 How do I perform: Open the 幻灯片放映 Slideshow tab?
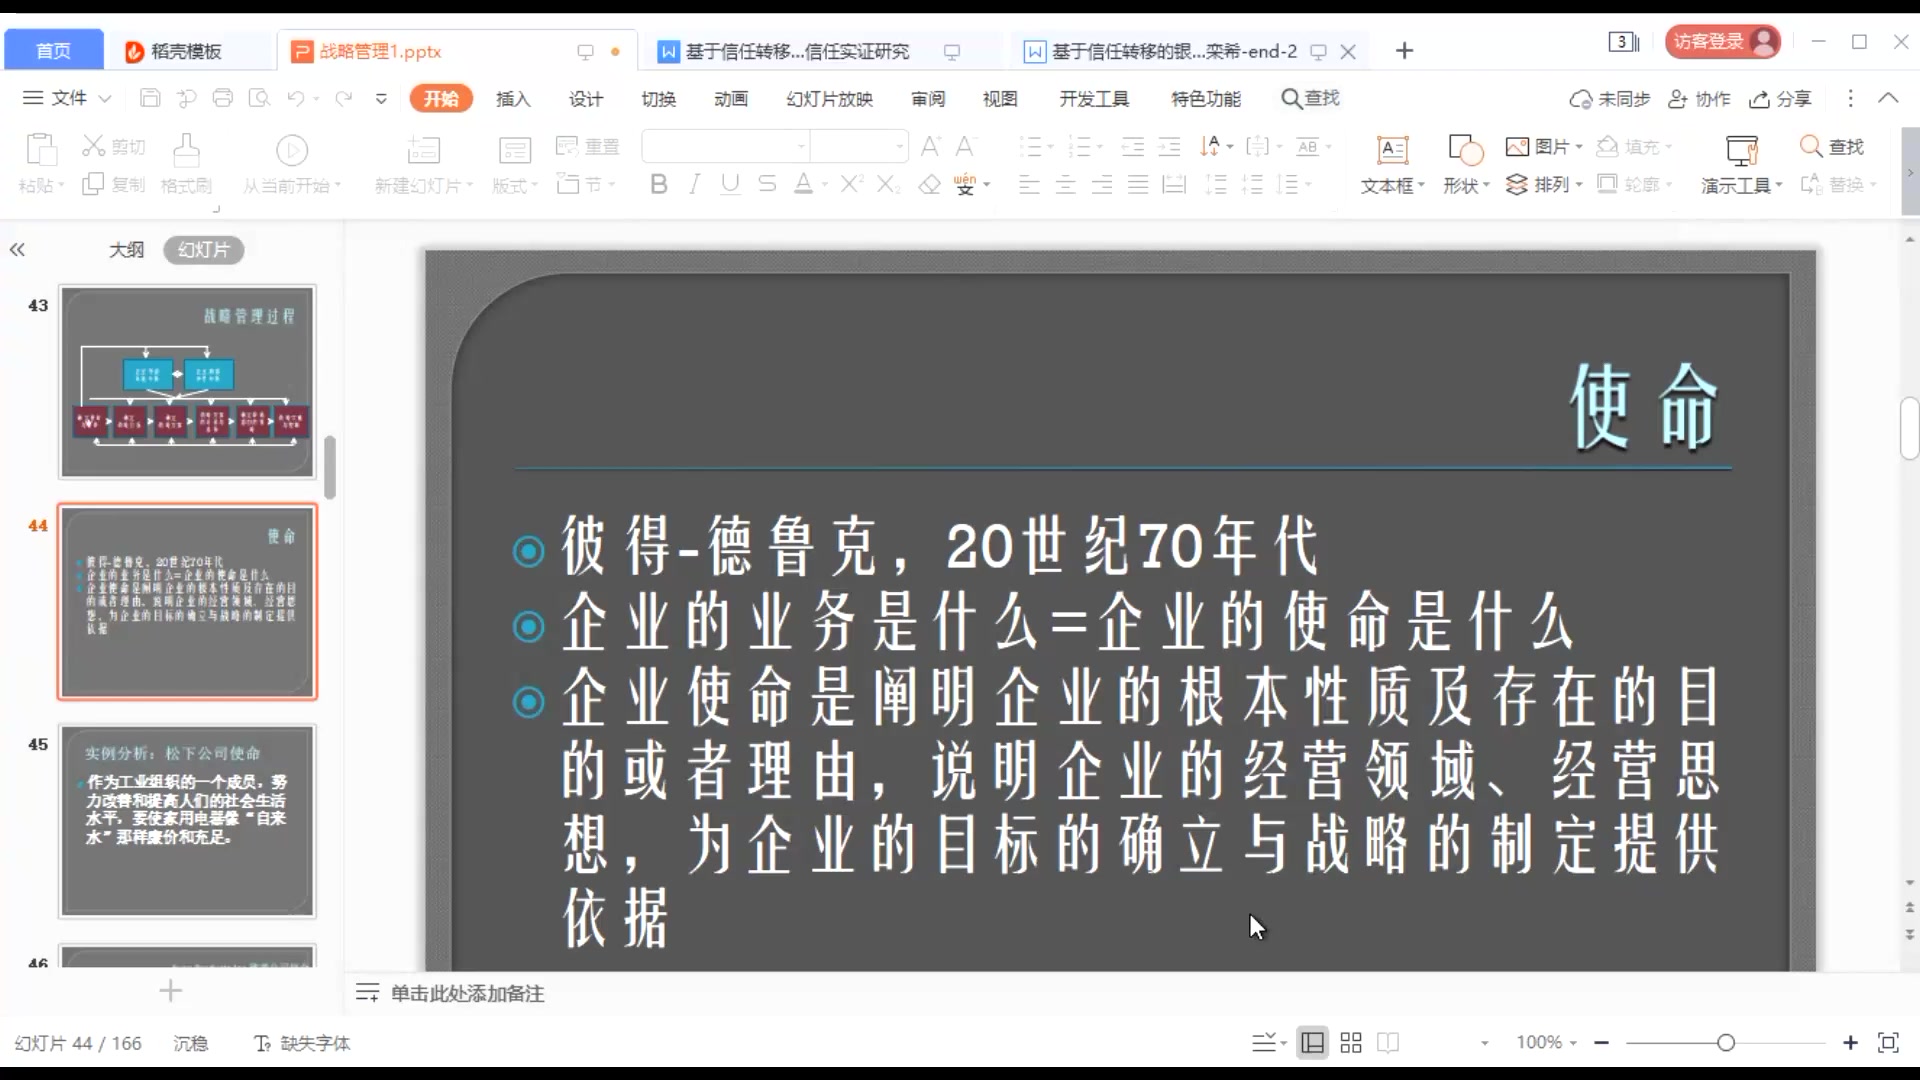tap(829, 98)
